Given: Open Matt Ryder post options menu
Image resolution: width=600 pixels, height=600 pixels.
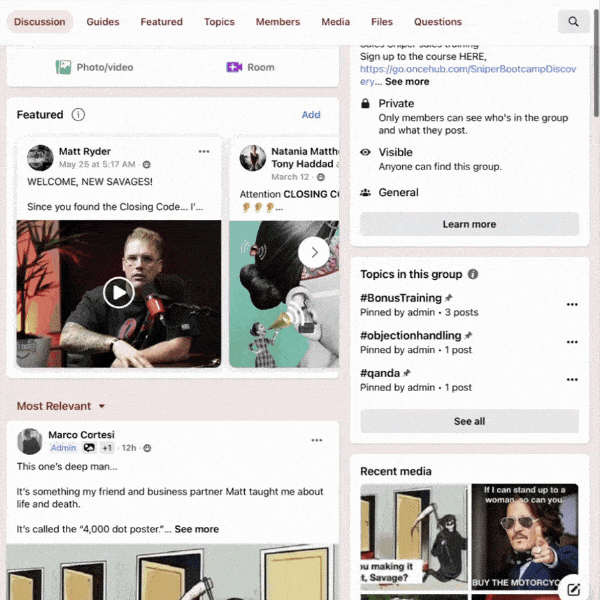Looking at the screenshot, I should [204, 152].
